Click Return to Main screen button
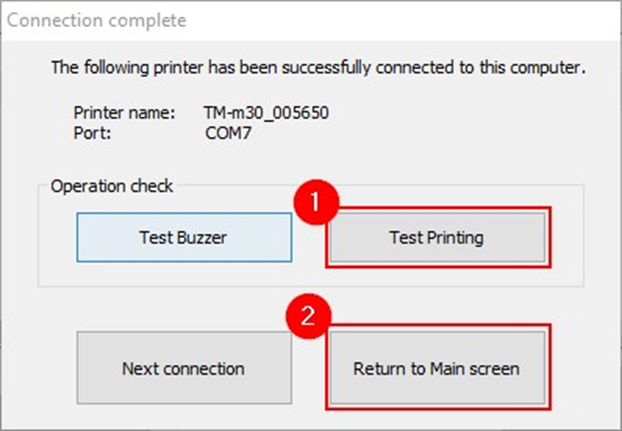The height and width of the screenshot is (431, 622). (x=436, y=369)
